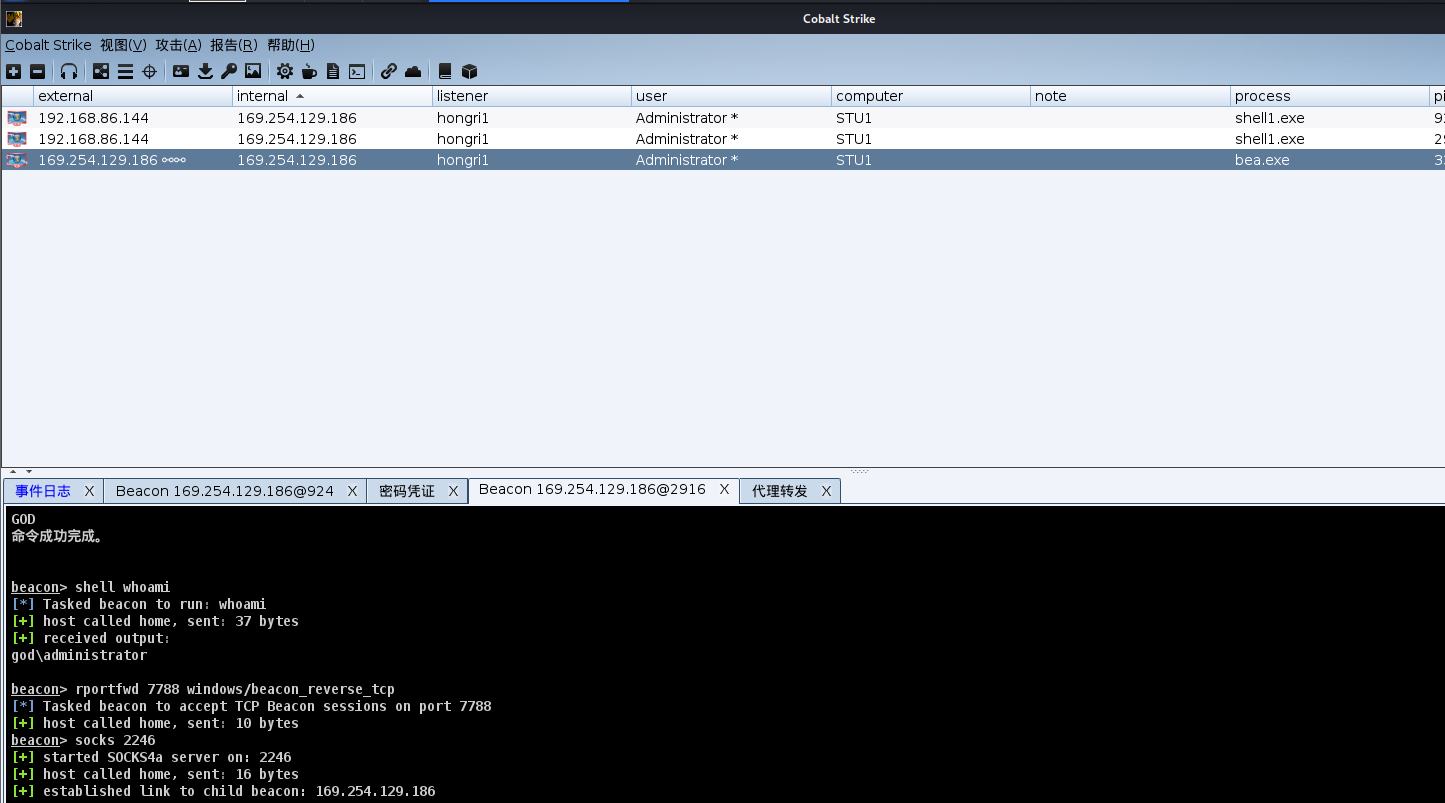Viewport: 1445px width, 803px height.
Task: Open the 报告(R) menu
Action: pos(234,45)
